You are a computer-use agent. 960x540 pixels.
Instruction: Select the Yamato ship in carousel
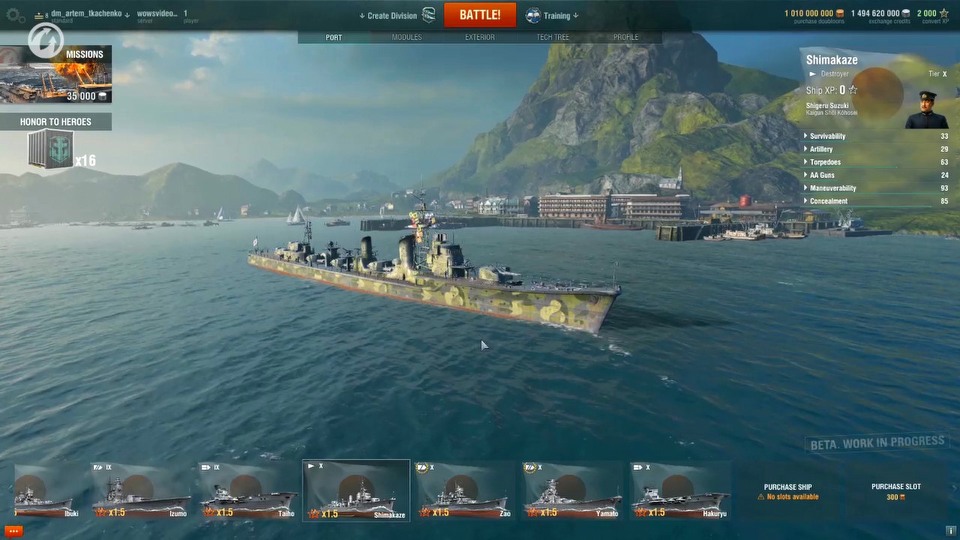[572, 490]
